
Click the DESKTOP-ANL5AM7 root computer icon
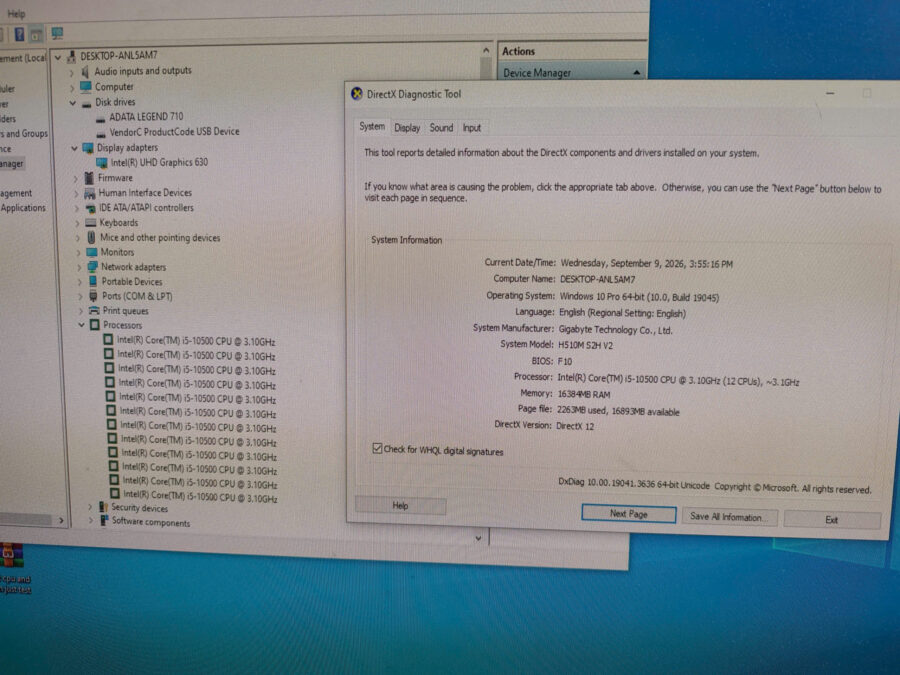[x=72, y=56]
